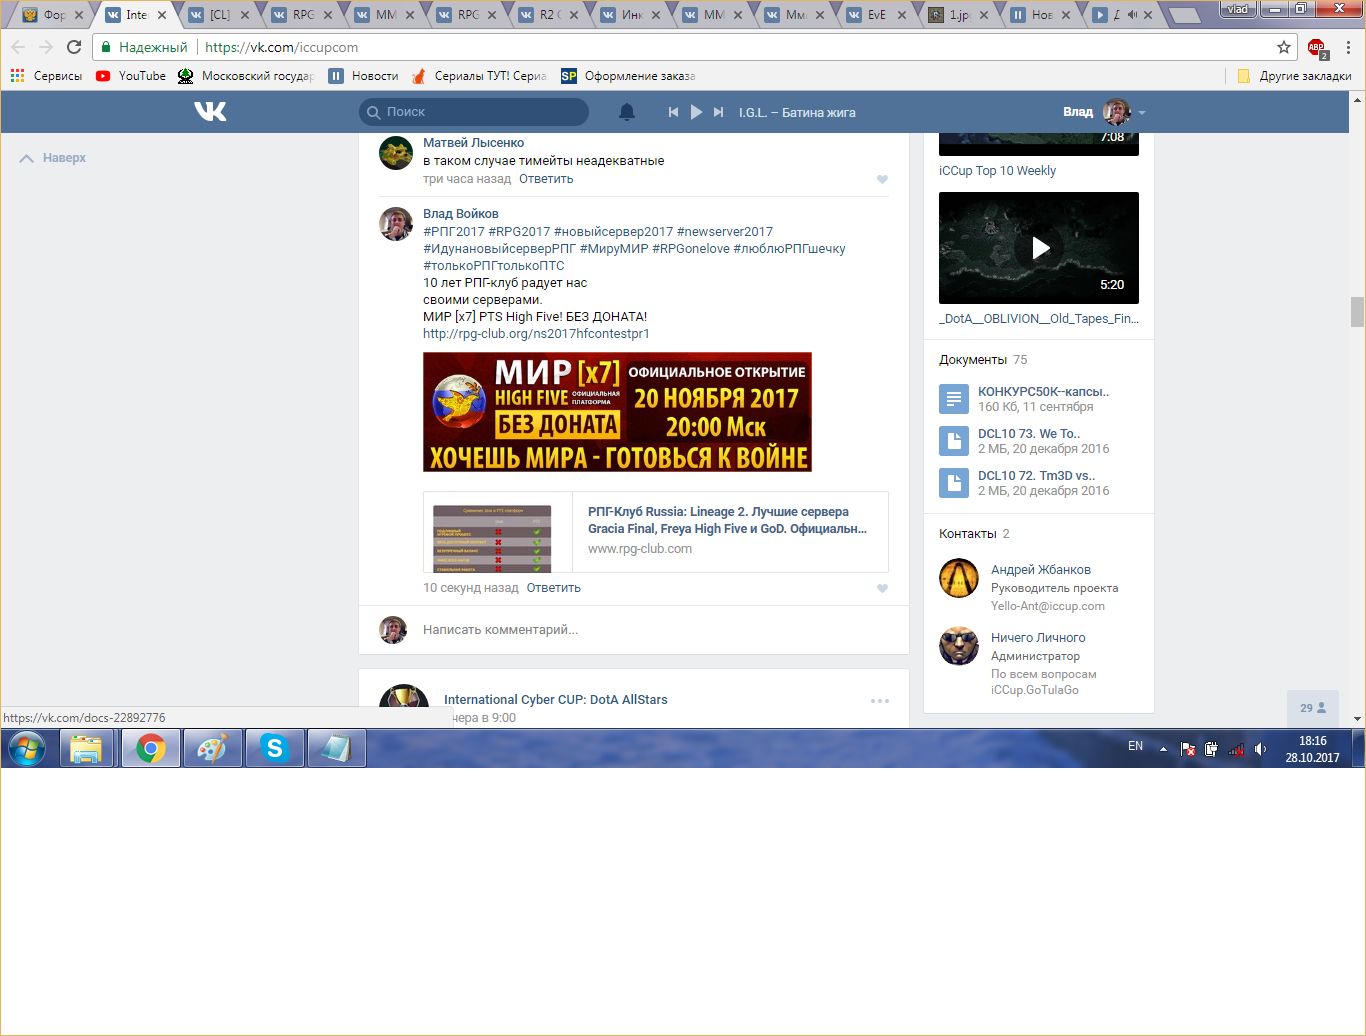
Task: Switch the EN input language indicator
Action: click(1135, 746)
